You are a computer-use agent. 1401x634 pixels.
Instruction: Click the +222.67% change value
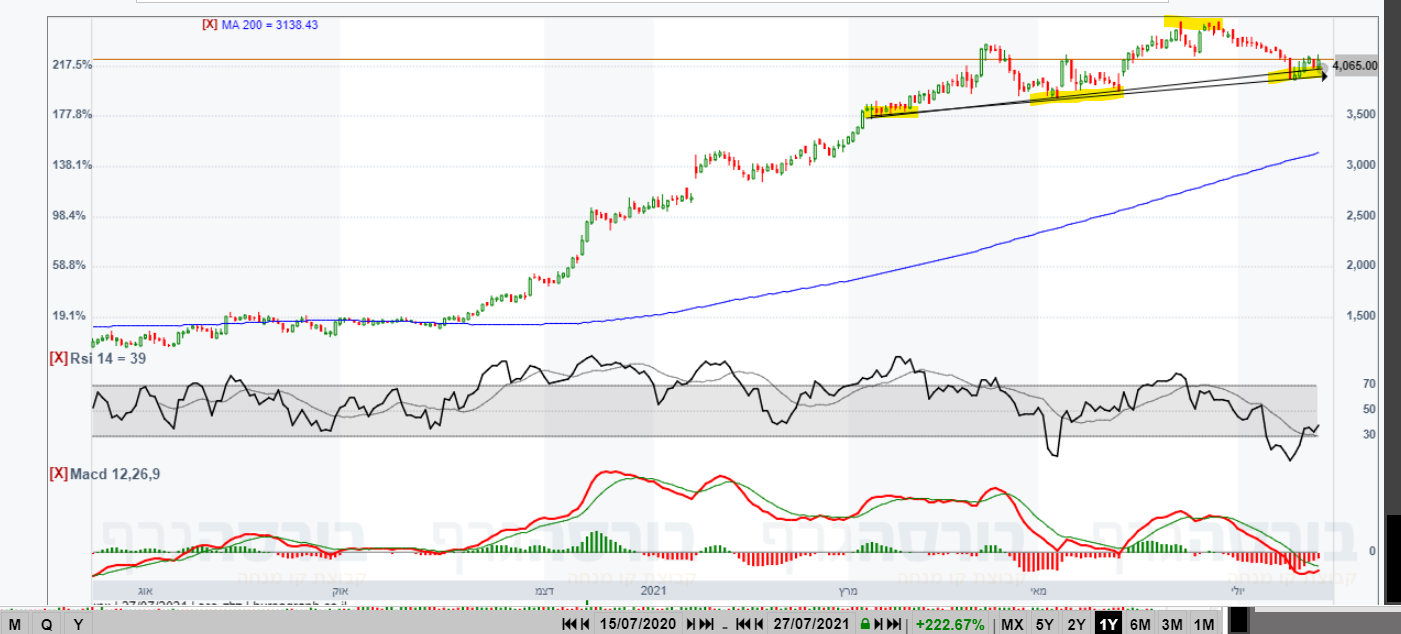click(950, 624)
